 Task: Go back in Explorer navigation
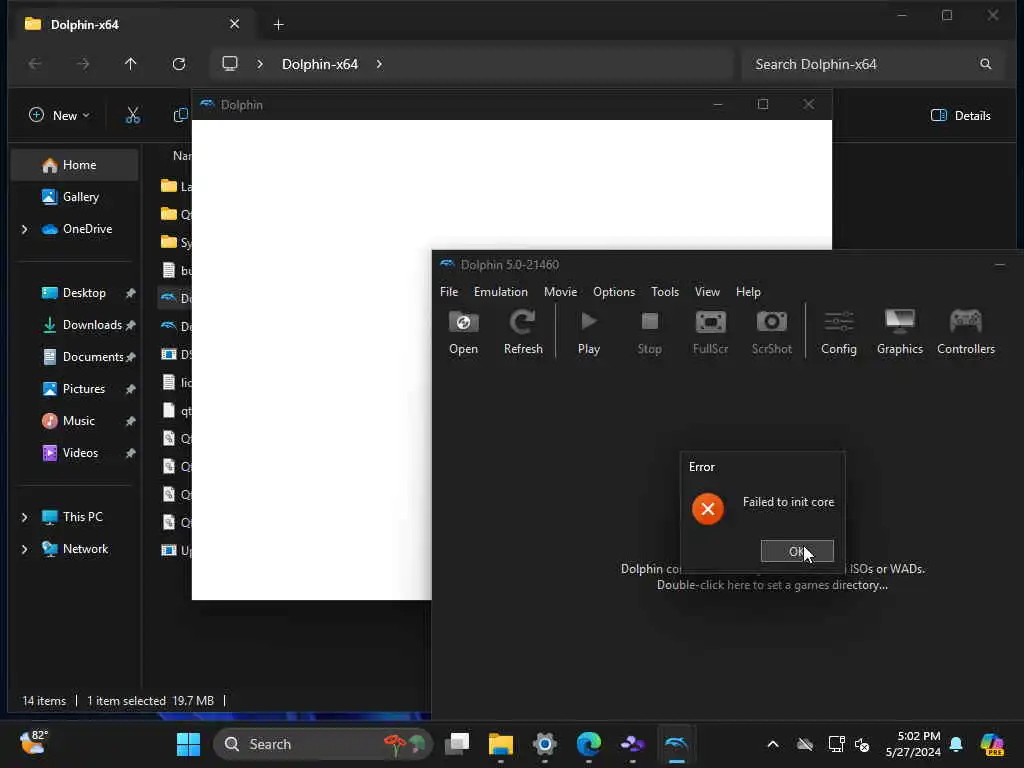click(35, 64)
